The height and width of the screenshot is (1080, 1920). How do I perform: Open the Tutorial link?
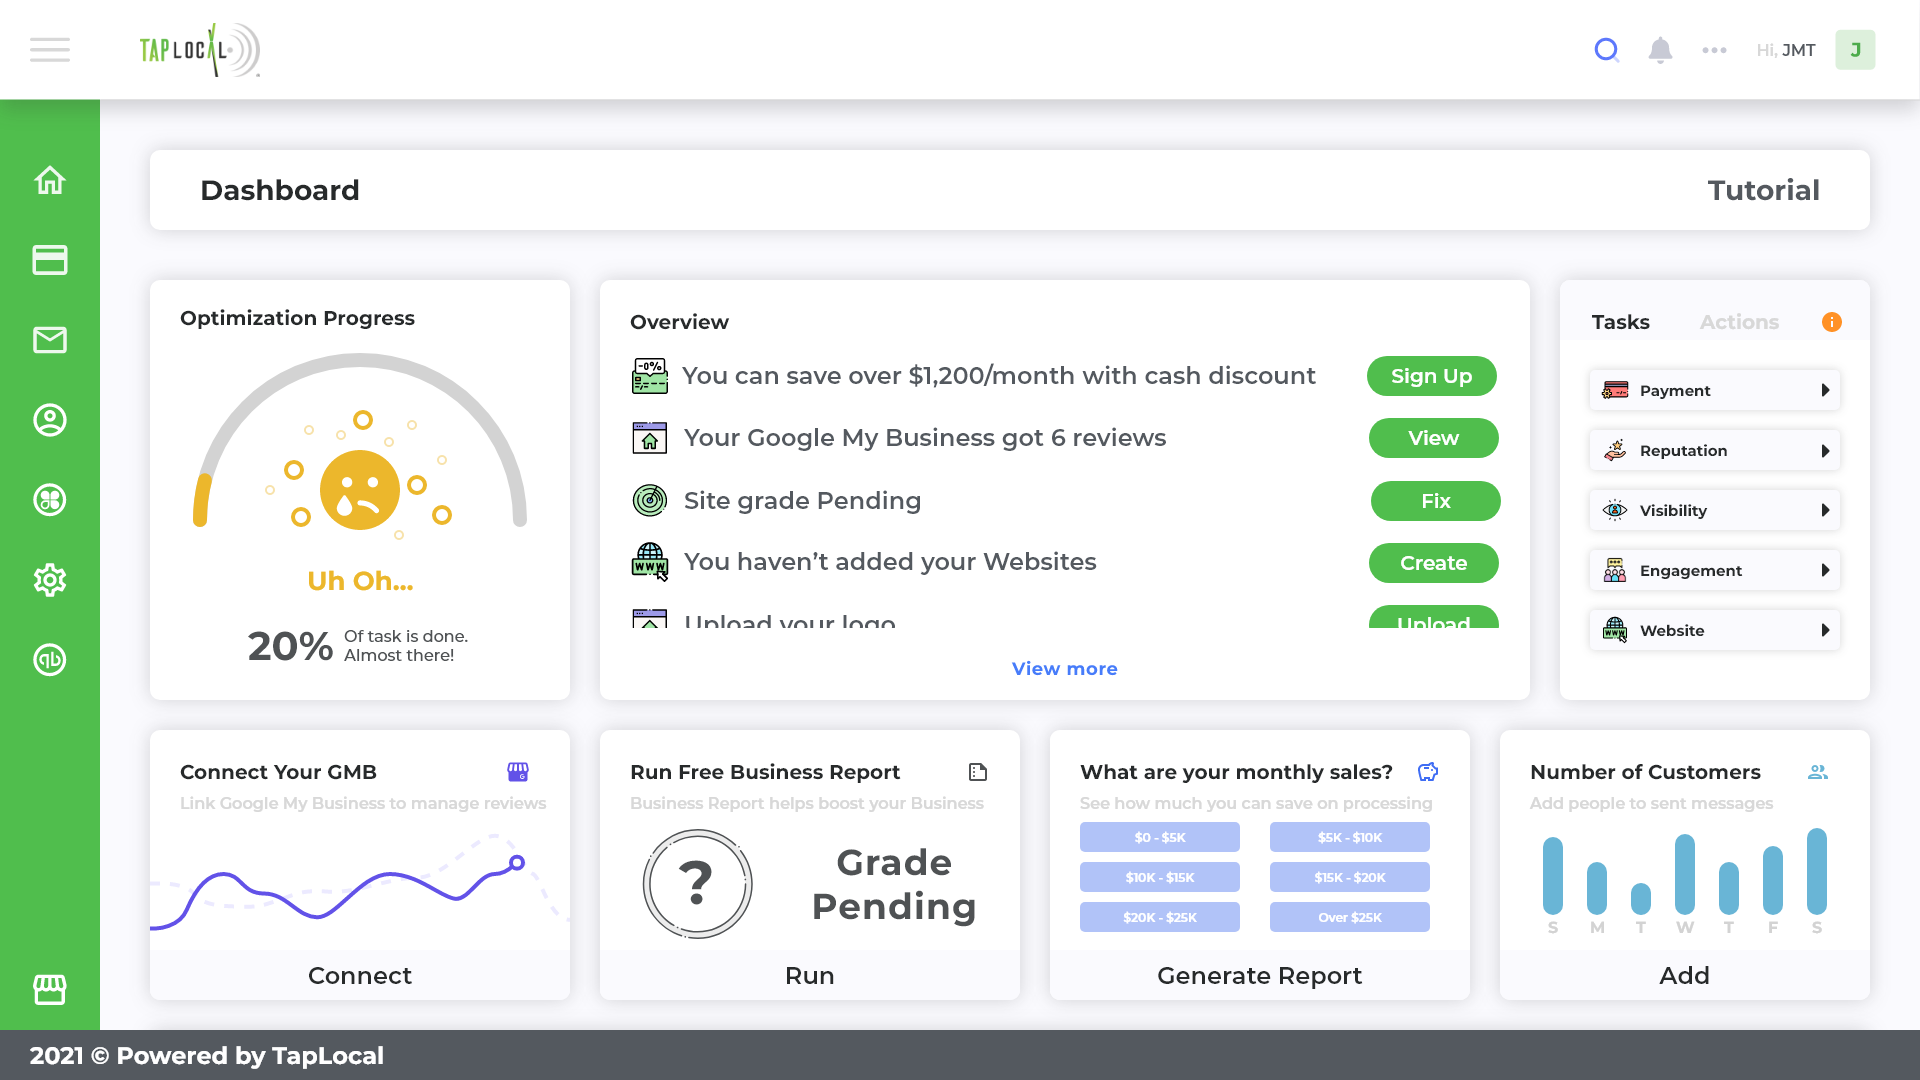[1763, 190]
